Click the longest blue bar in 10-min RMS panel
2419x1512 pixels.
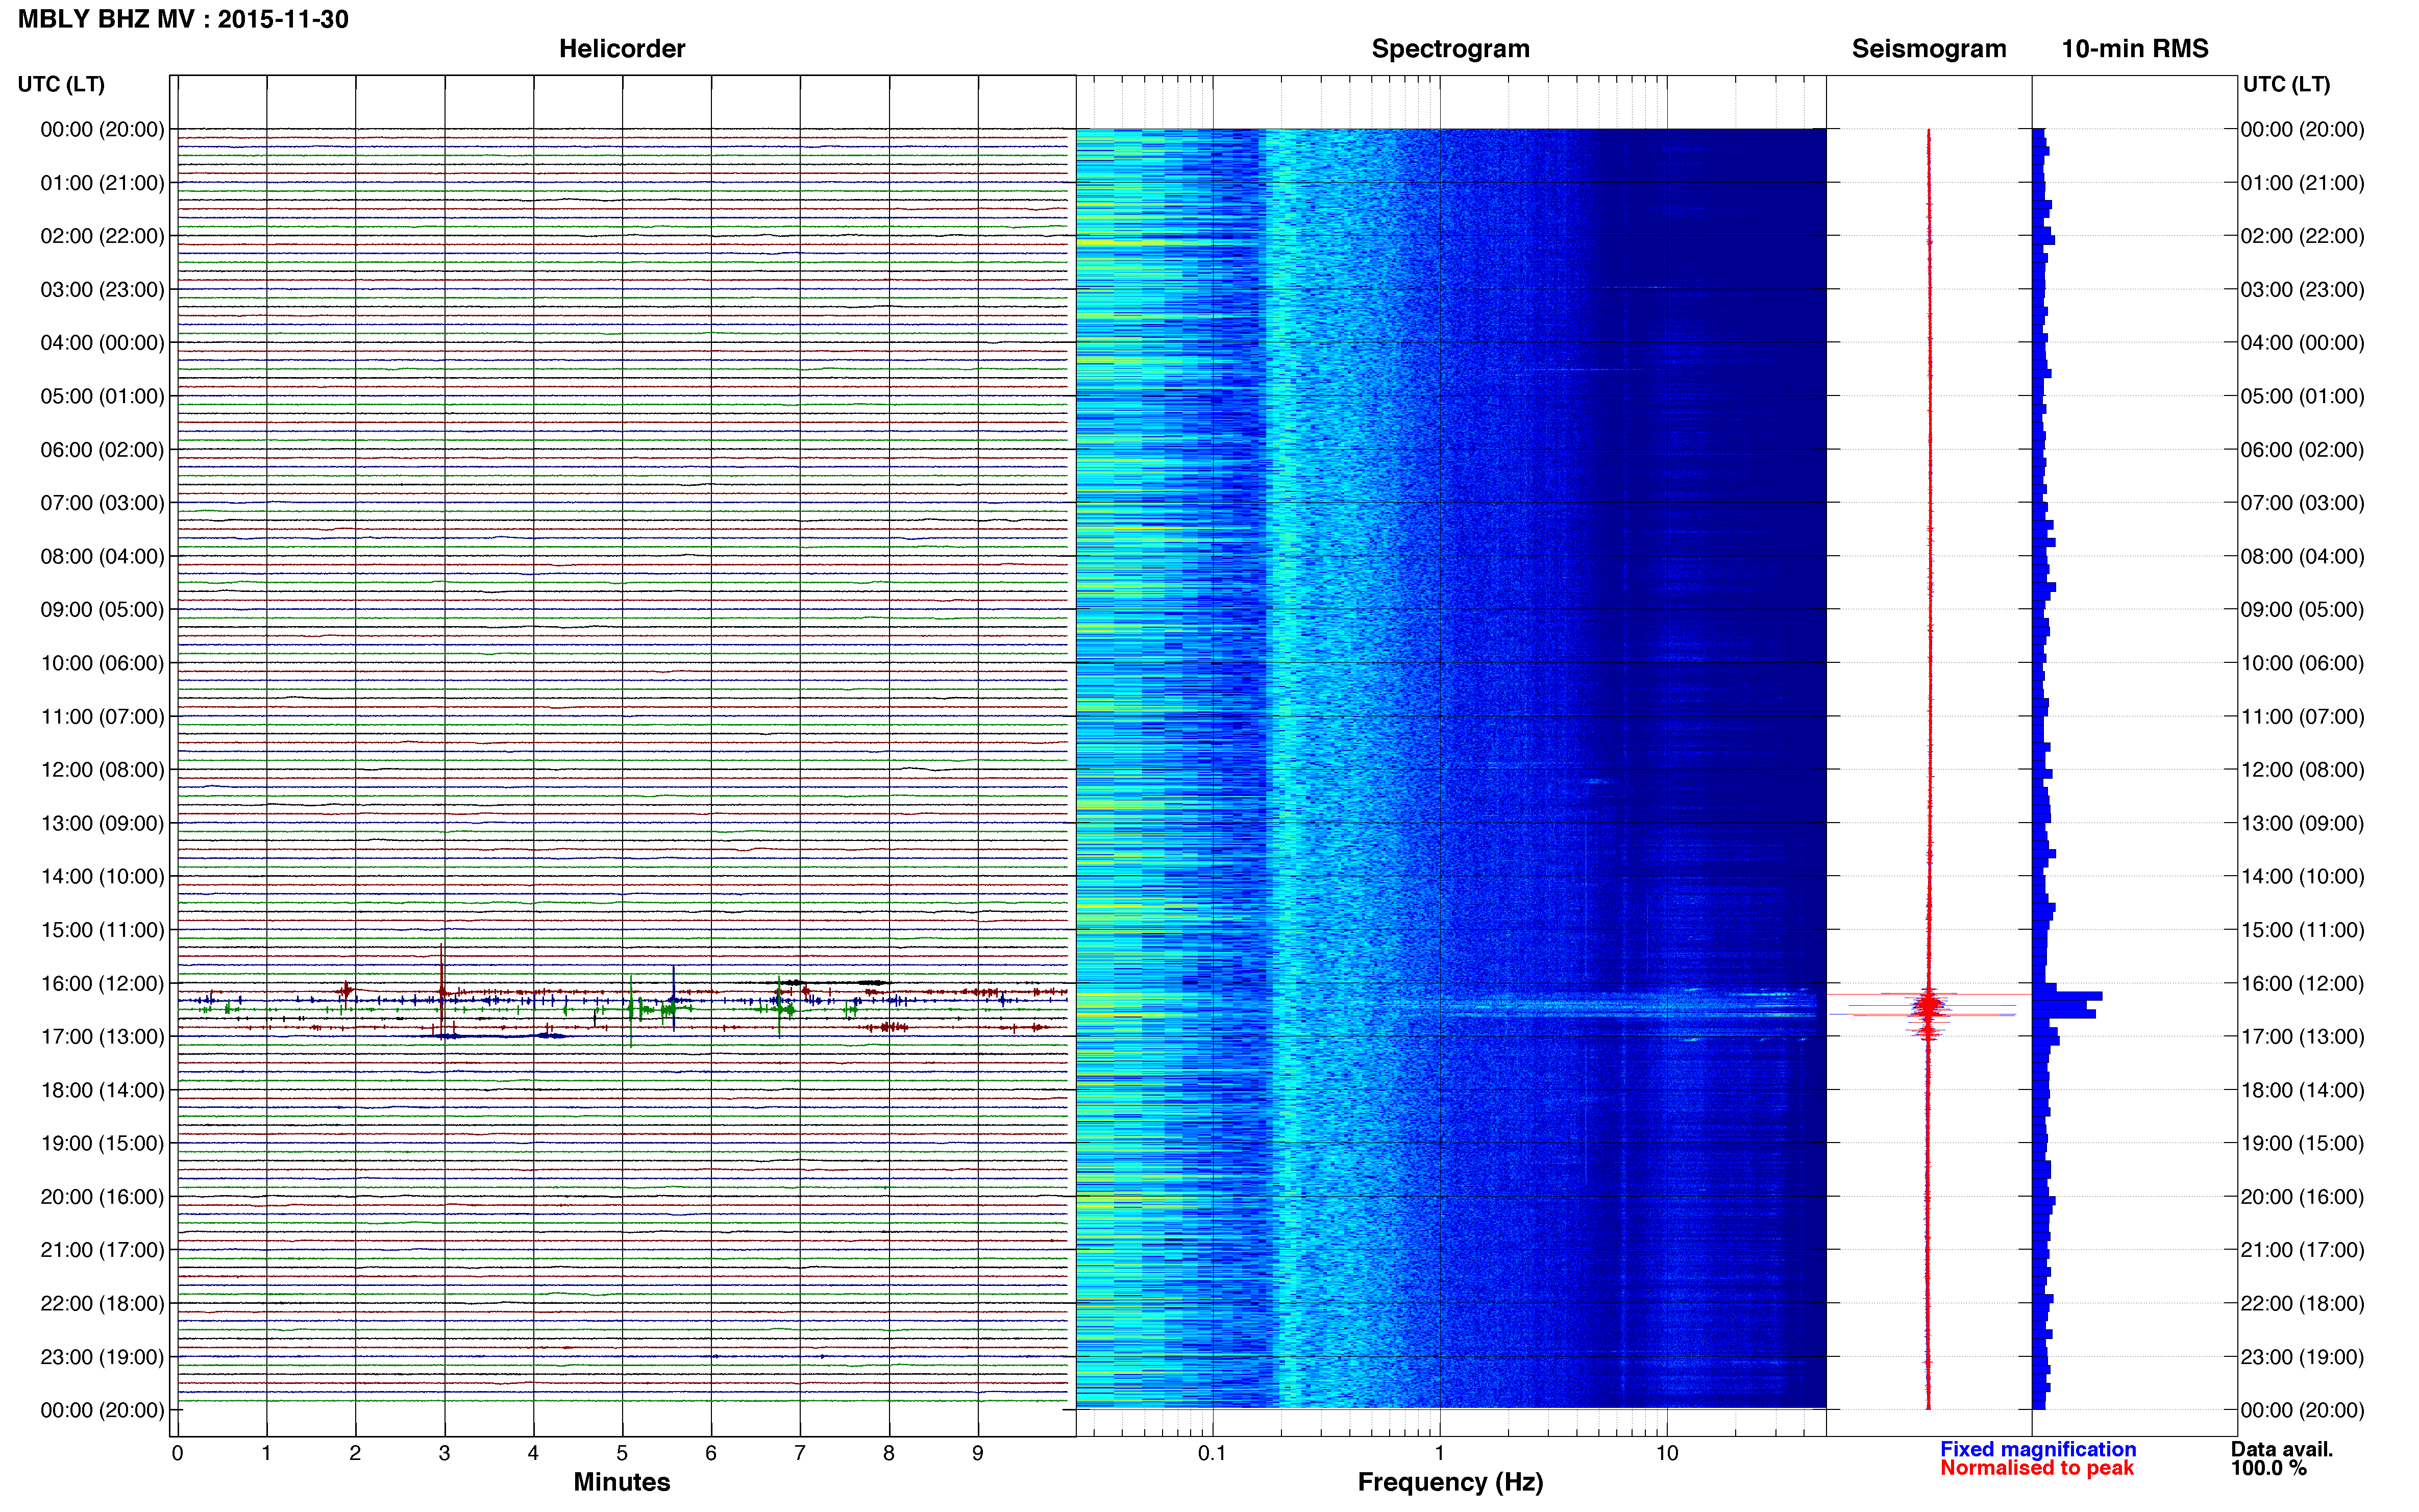(x=2068, y=996)
